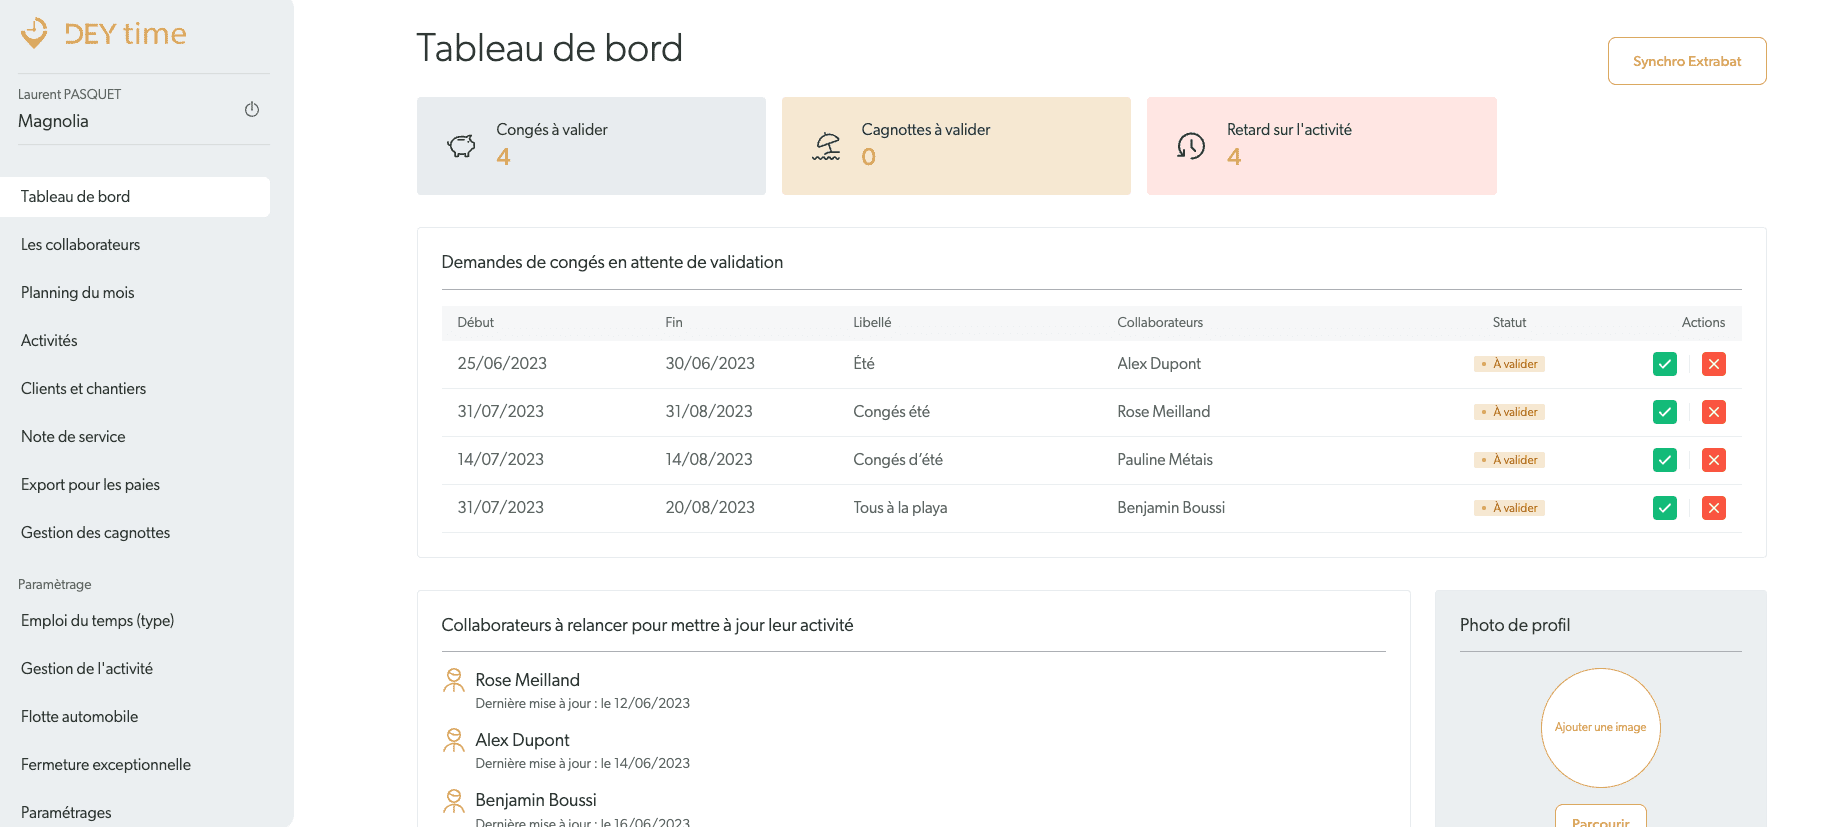Click the Synchro Extrabat button
The height and width of the screenshot is (827, 1832).
coord(1687,61)
